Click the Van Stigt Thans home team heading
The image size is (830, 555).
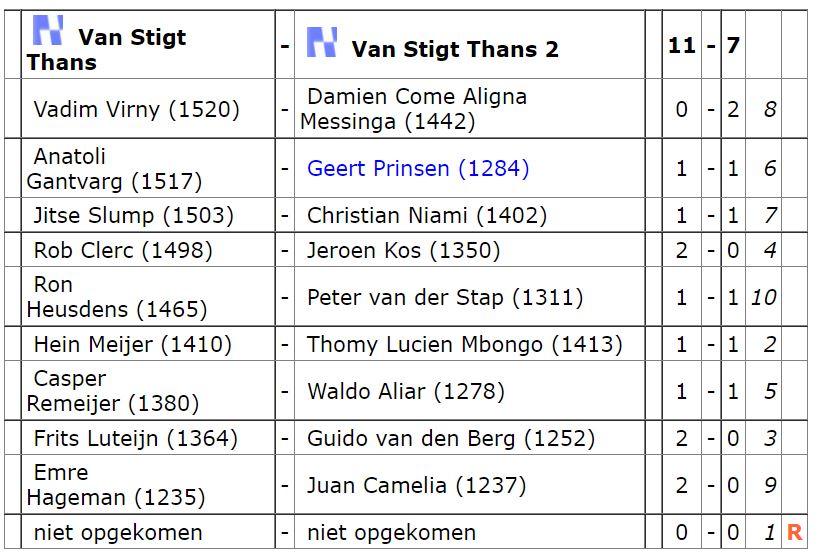point(106,49)
